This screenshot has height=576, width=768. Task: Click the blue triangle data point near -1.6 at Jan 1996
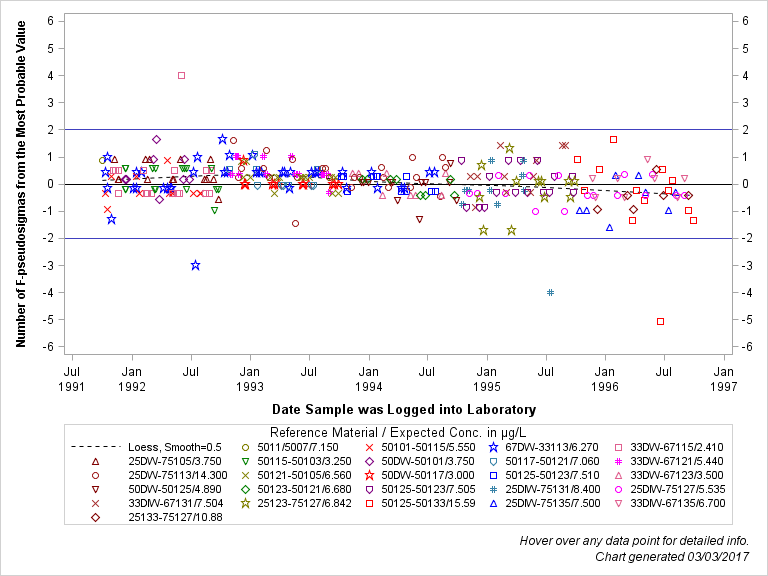(610, 228)
